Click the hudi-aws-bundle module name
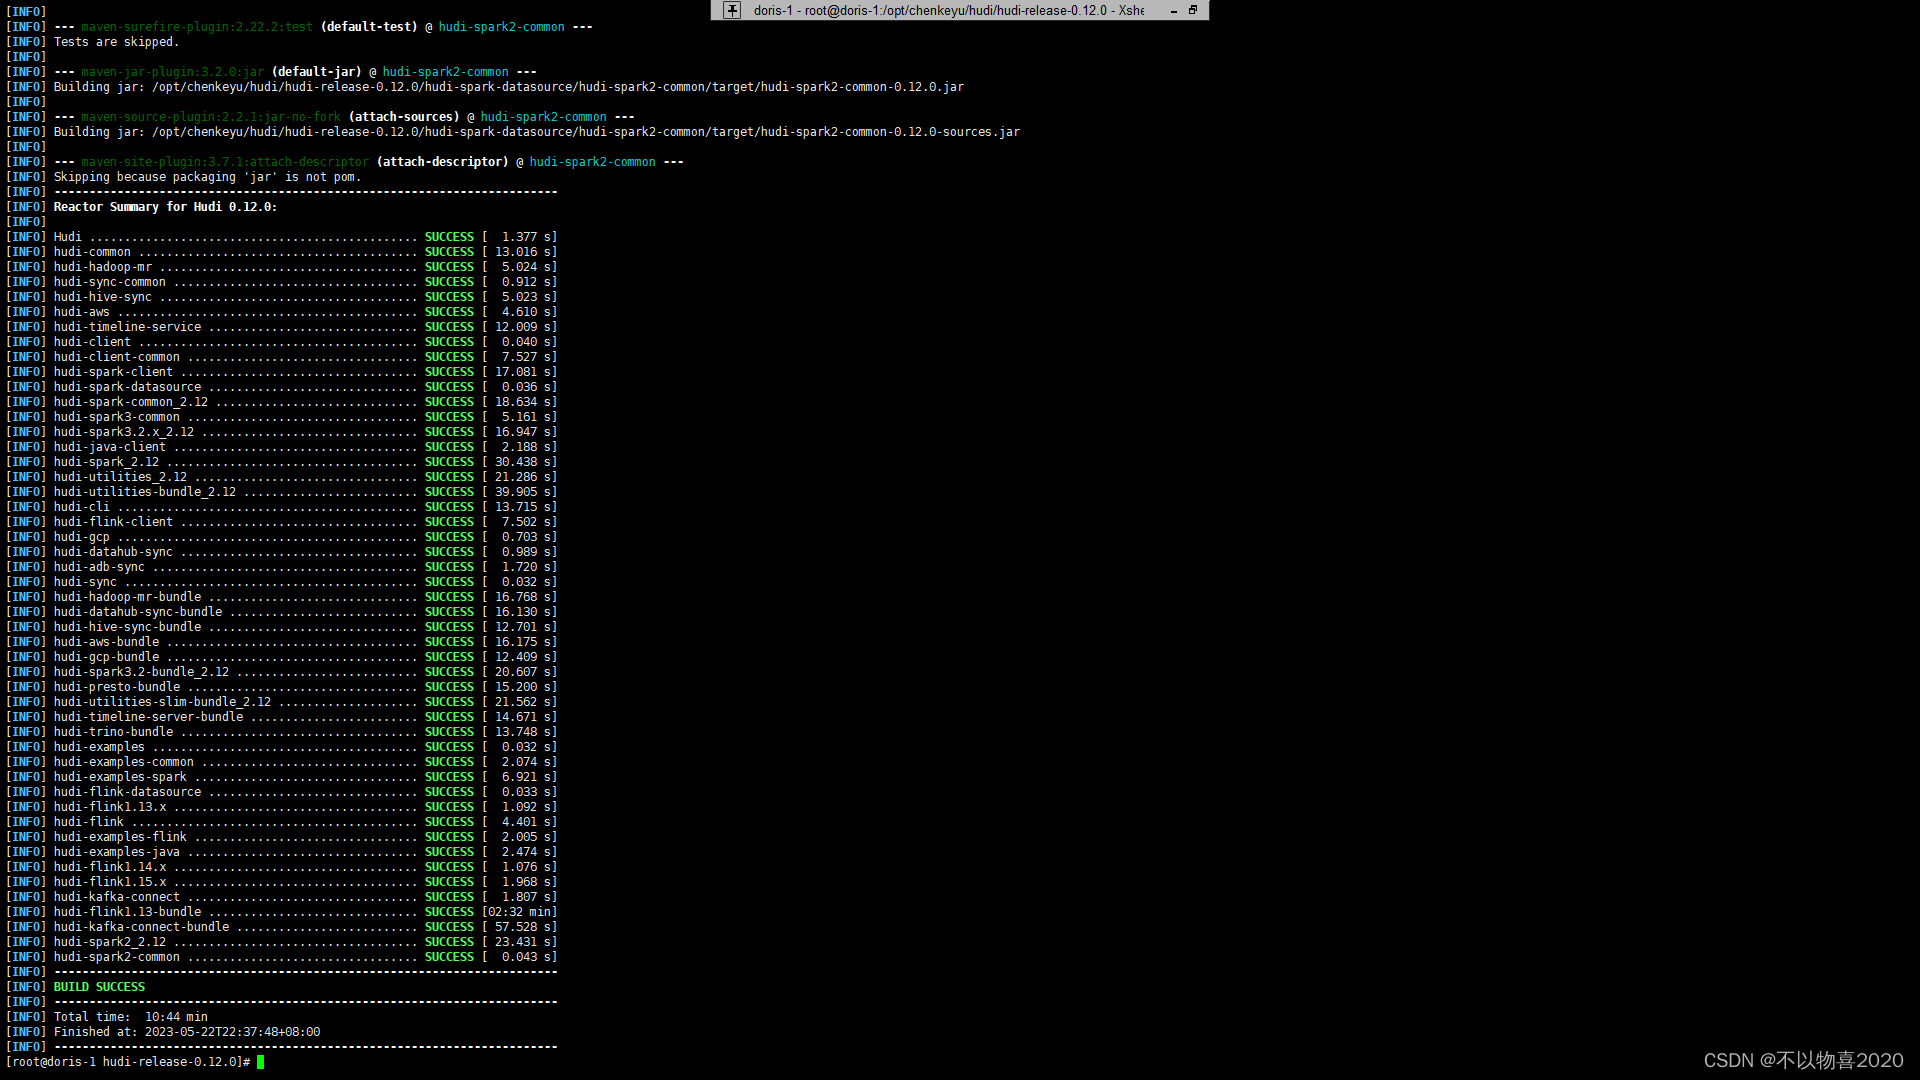 (x=106, y=642)
